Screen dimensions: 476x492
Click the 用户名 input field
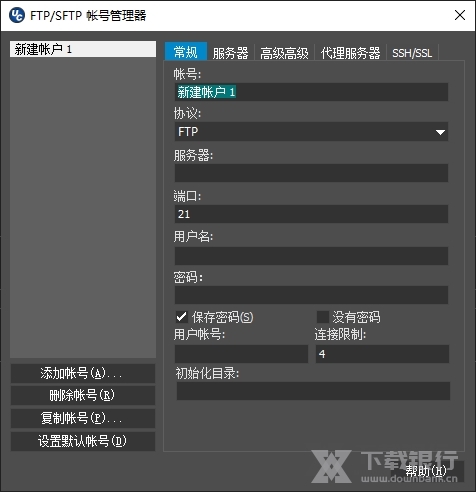[311, 256]
